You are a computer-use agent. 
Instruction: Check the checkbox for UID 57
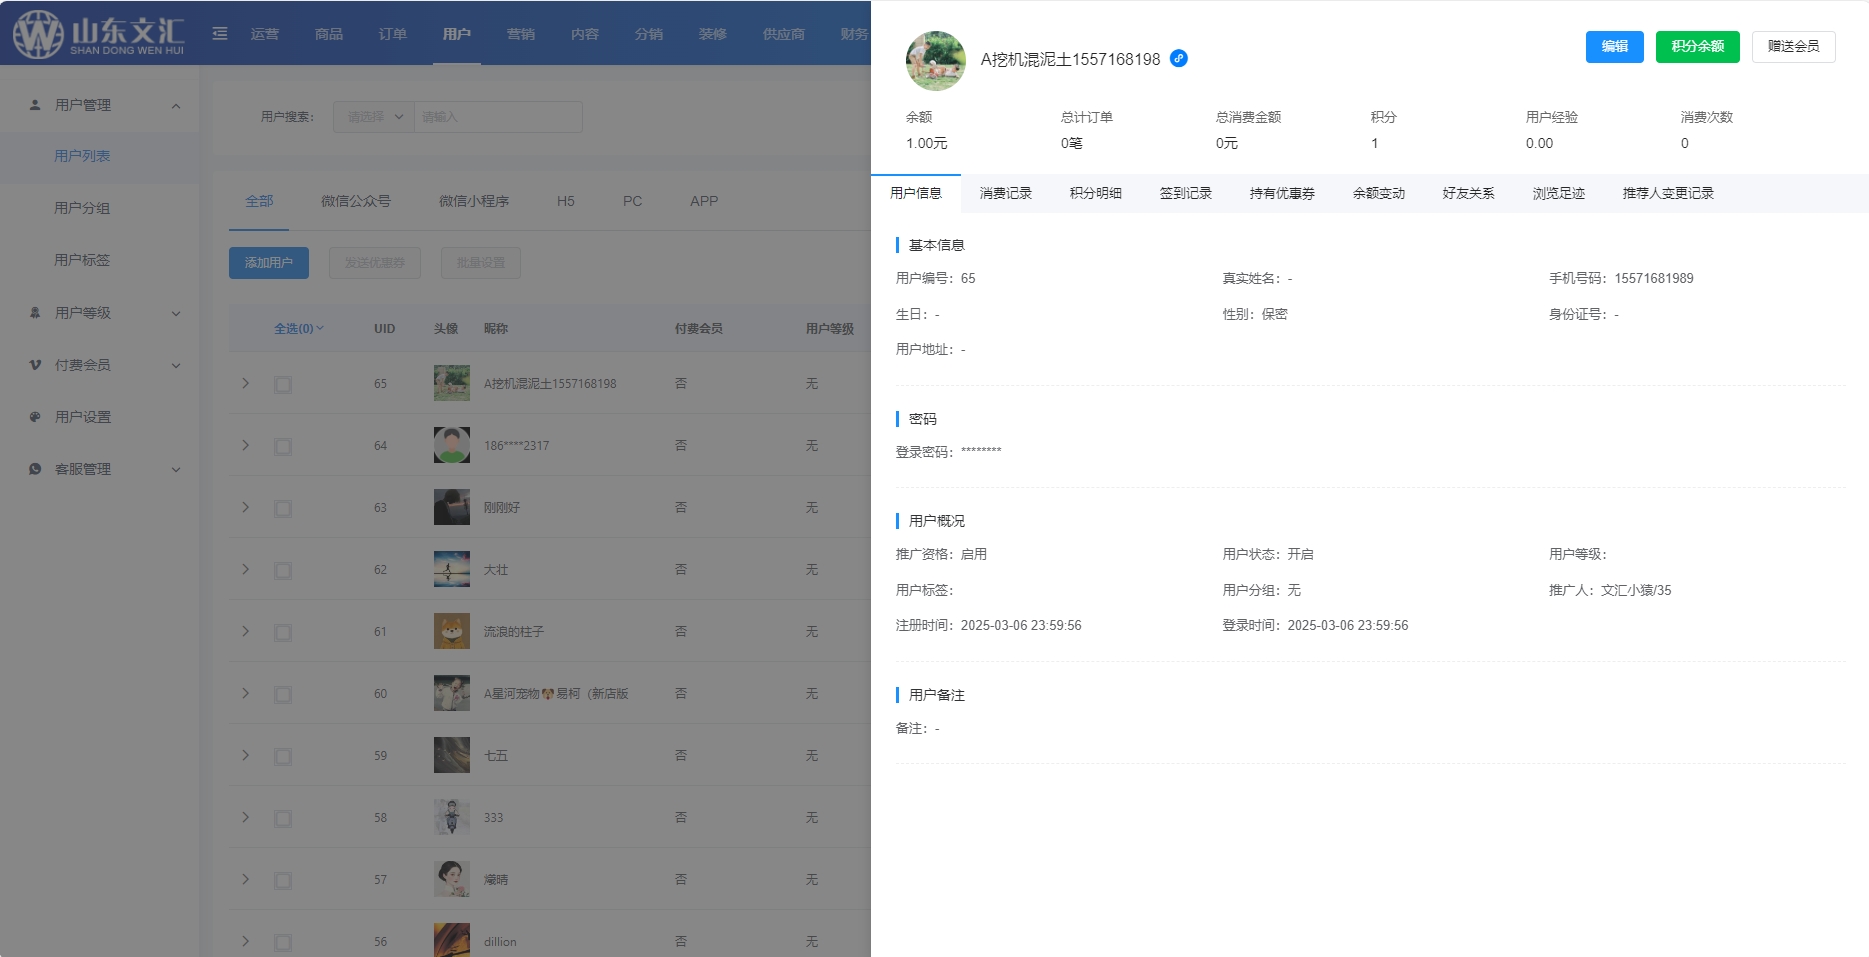pos(283,880)
